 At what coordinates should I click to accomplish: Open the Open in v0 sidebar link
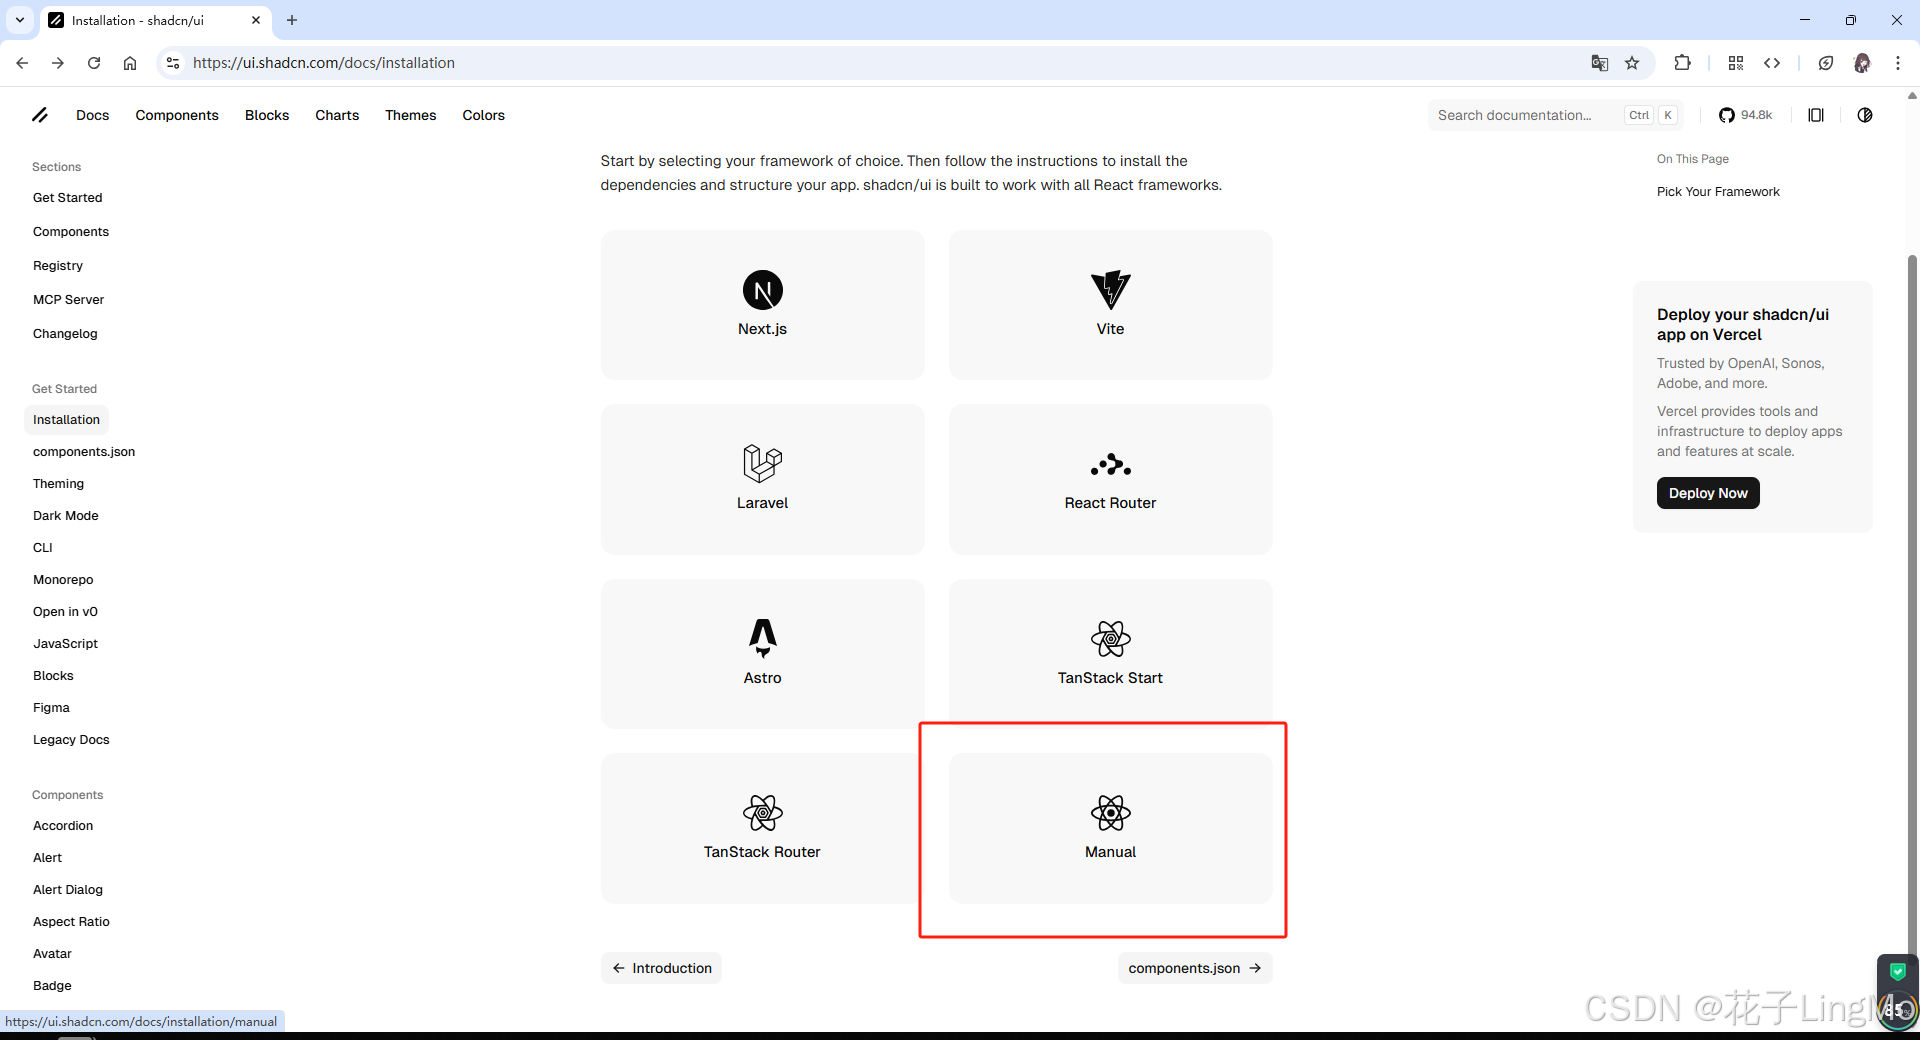65,612
